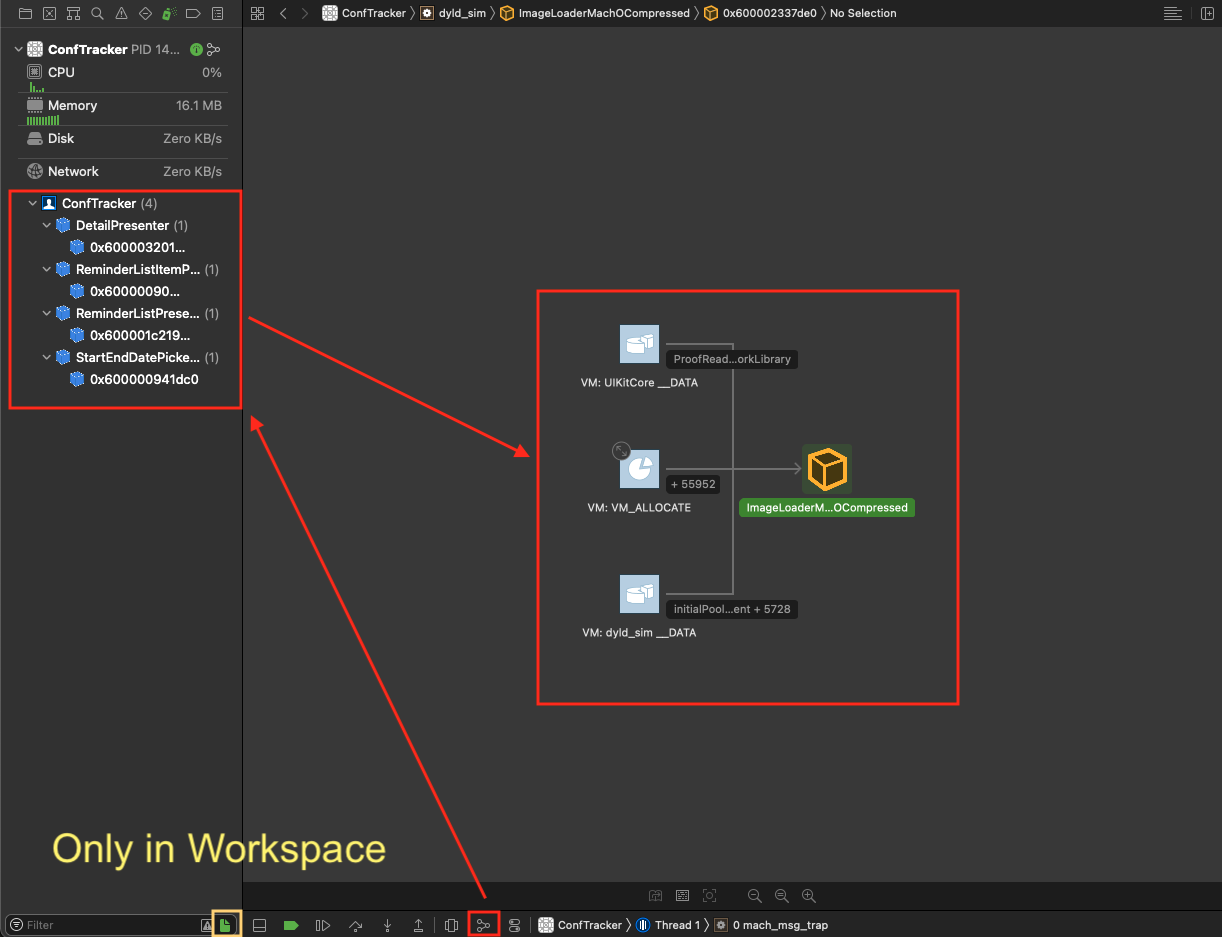This screenshot has width=1222, height=937.
Task: Hide the debug area panel
Action: tap(259, 924)
